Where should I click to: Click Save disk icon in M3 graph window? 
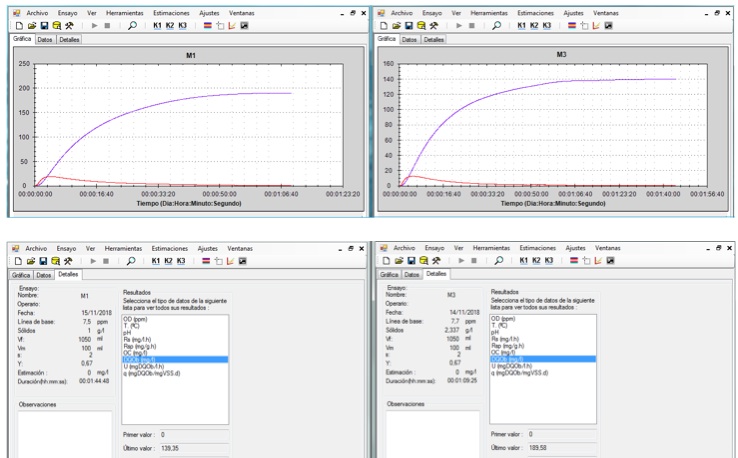[x=409, y=25]
